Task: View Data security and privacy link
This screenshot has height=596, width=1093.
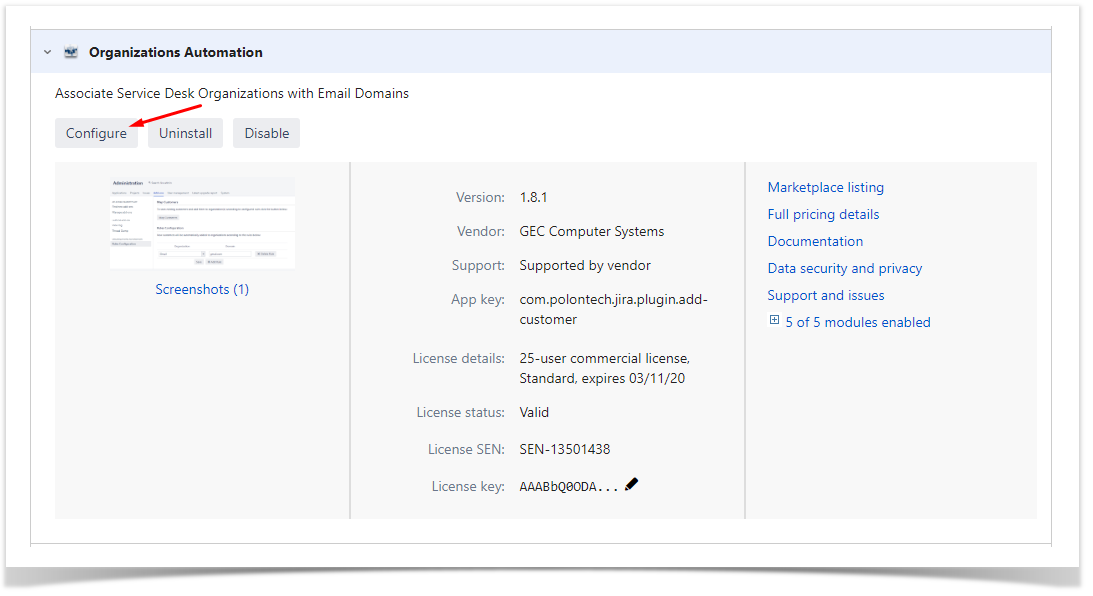Action: [844, 268]
